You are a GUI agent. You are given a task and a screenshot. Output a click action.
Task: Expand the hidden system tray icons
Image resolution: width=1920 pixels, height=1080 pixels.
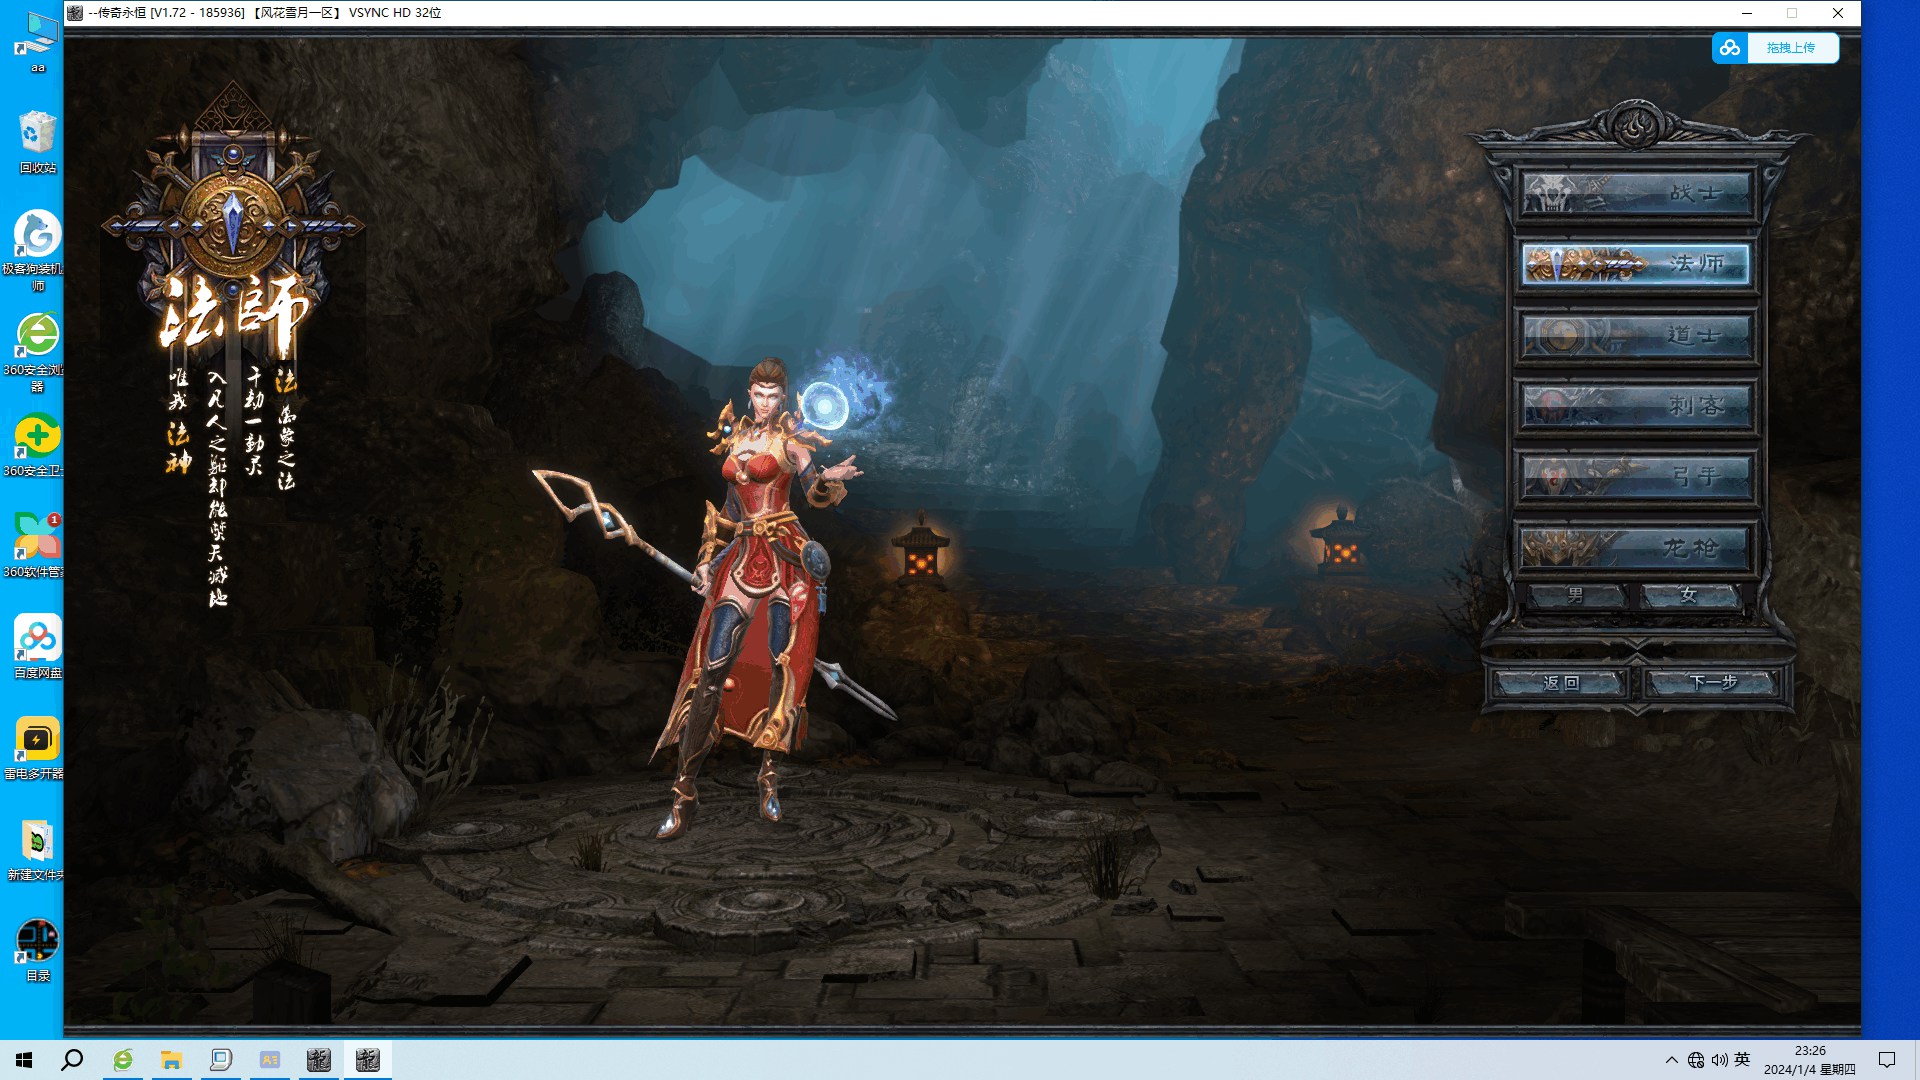tap(1672, 1060)
